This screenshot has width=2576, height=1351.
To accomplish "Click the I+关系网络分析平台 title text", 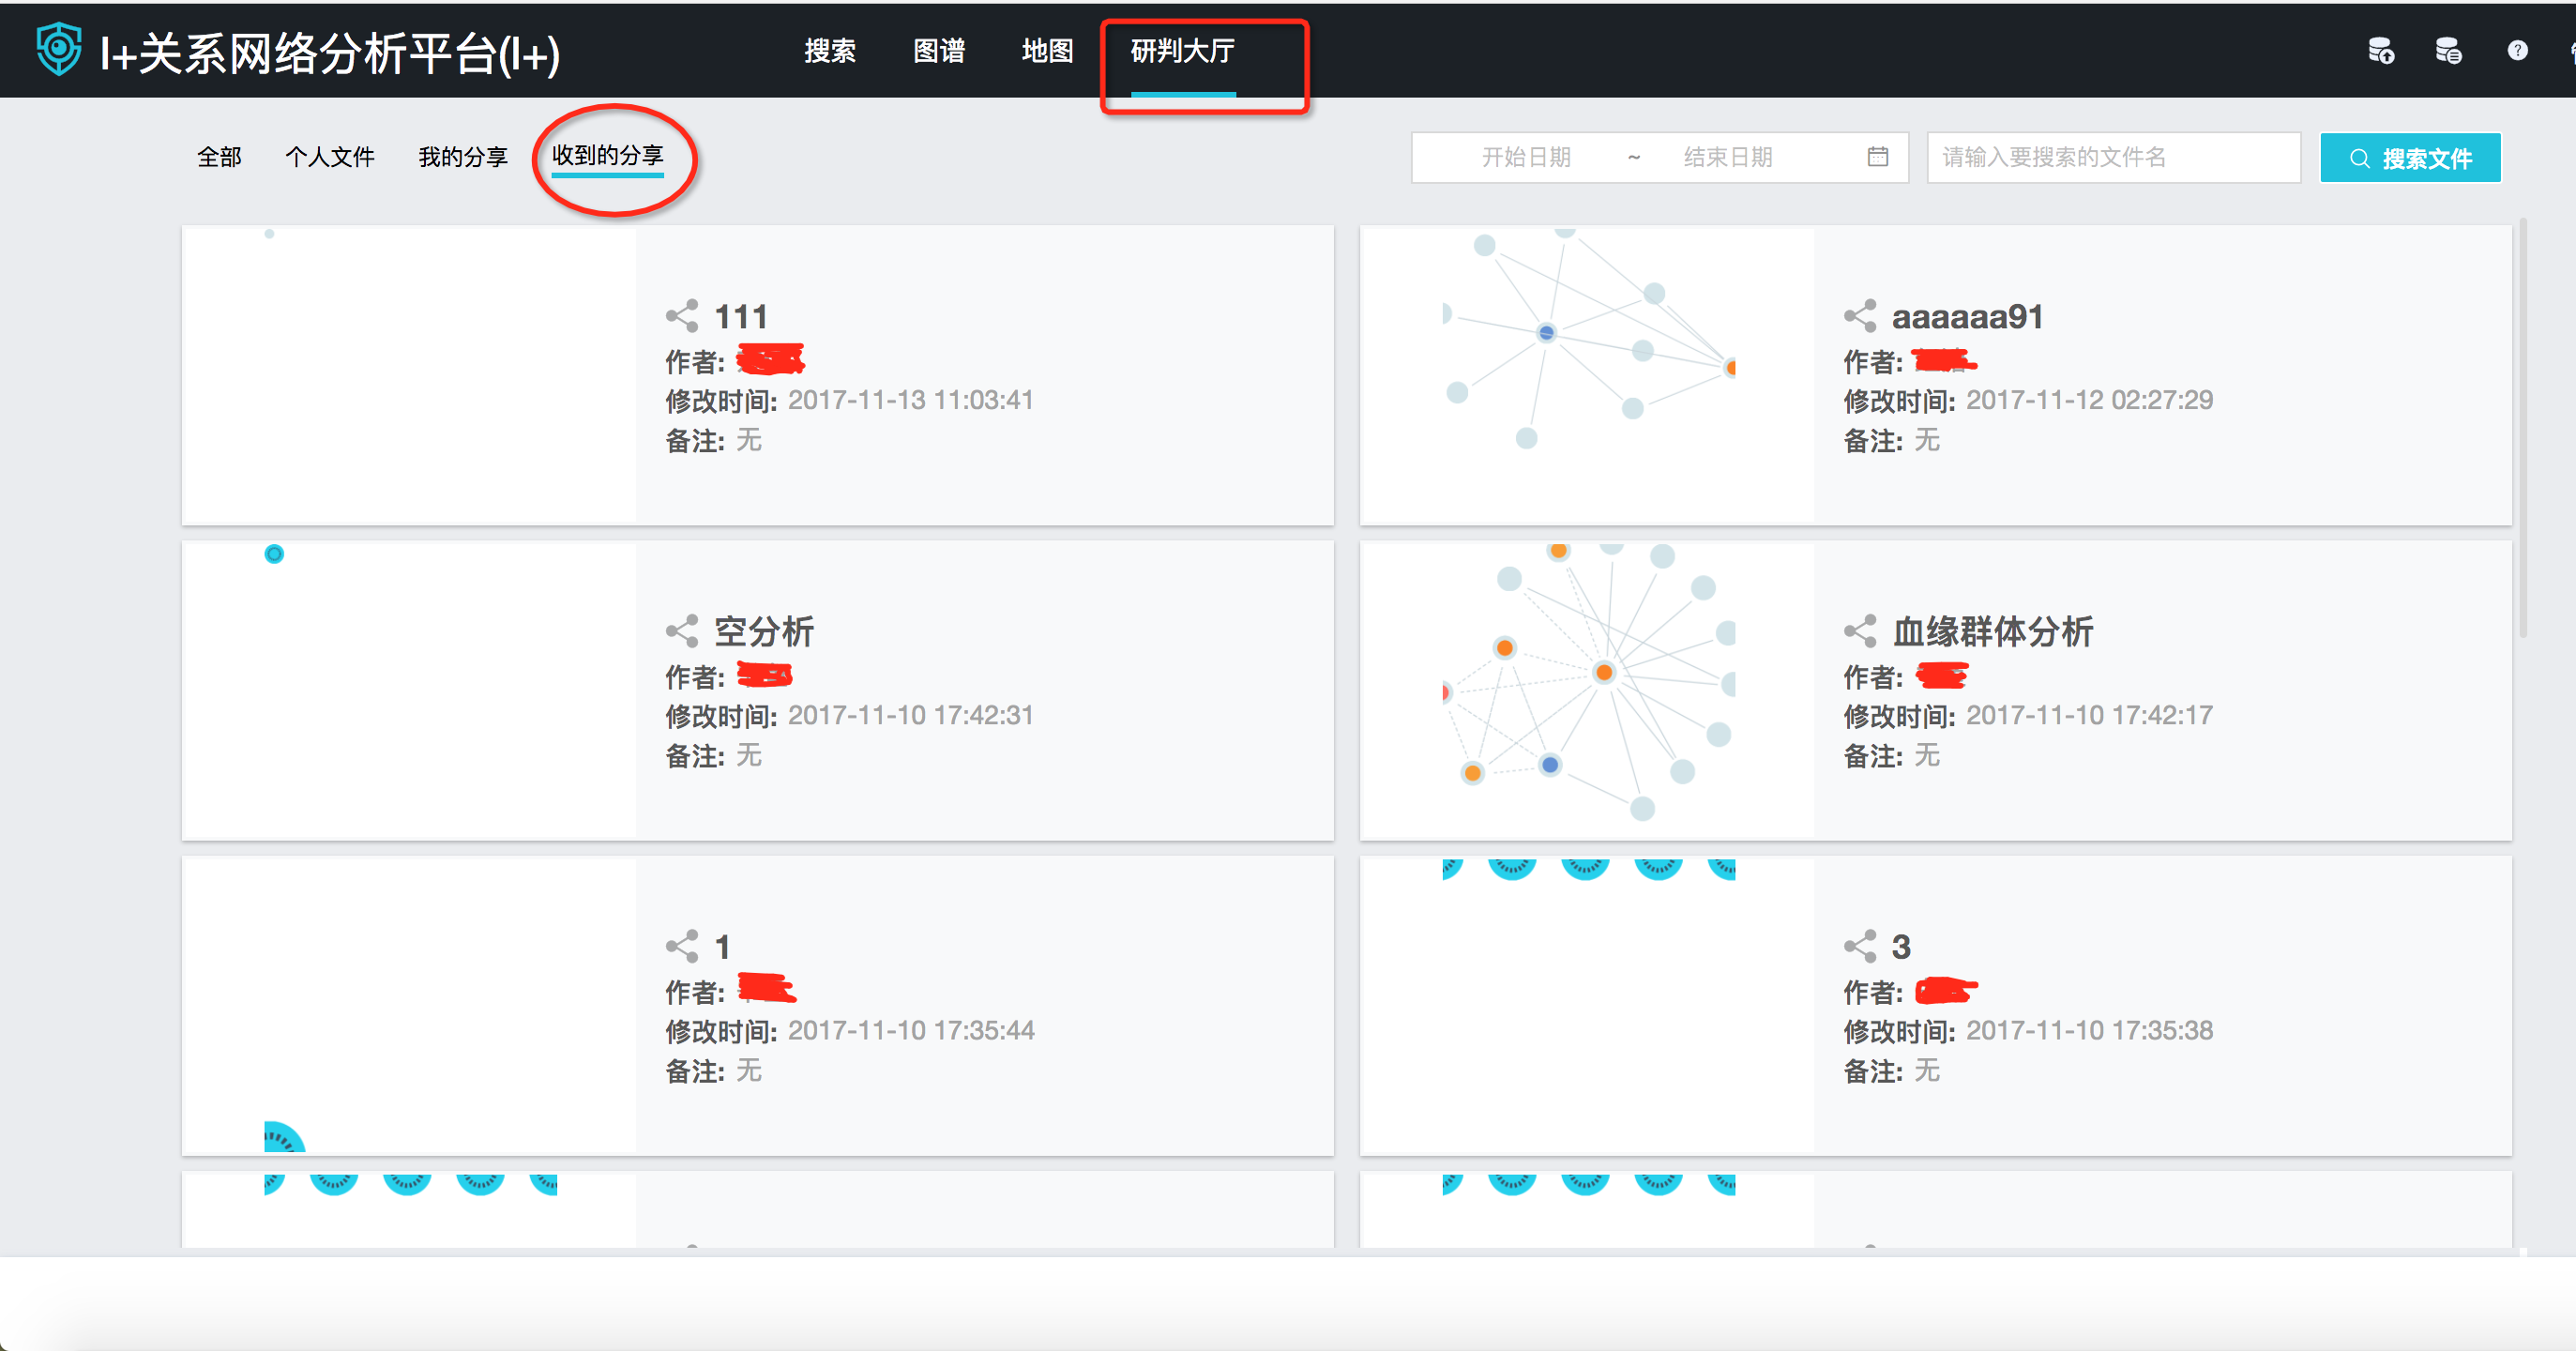I will click(329, 53).
